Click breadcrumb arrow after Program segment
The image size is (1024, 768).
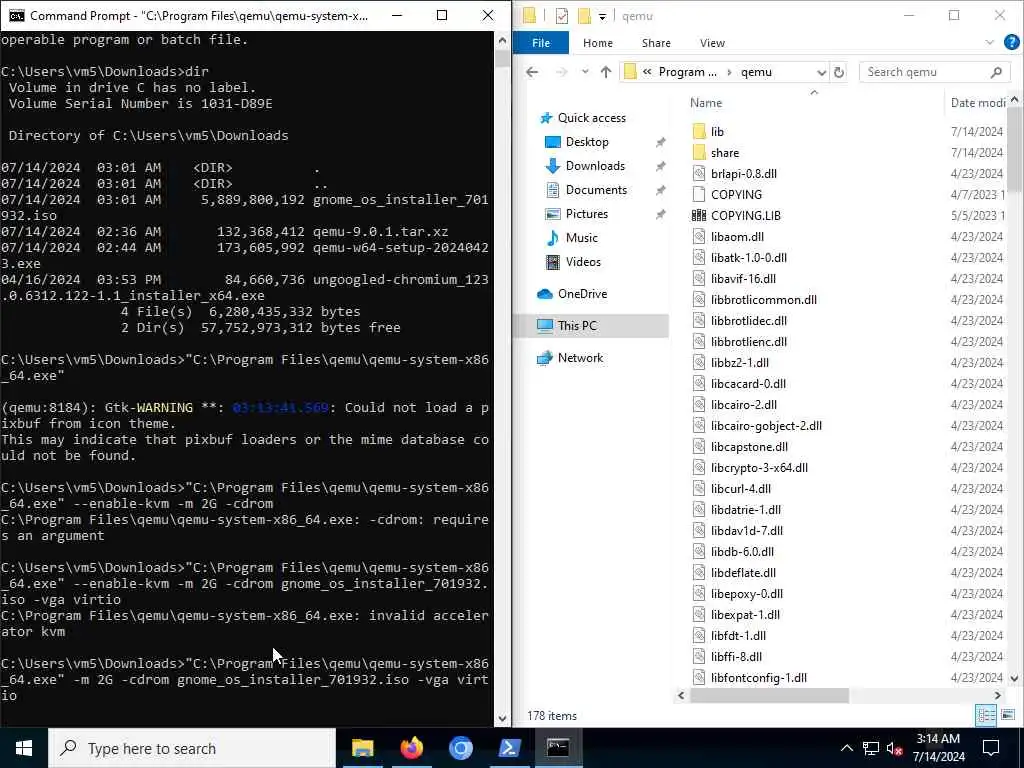pos(729,72)
